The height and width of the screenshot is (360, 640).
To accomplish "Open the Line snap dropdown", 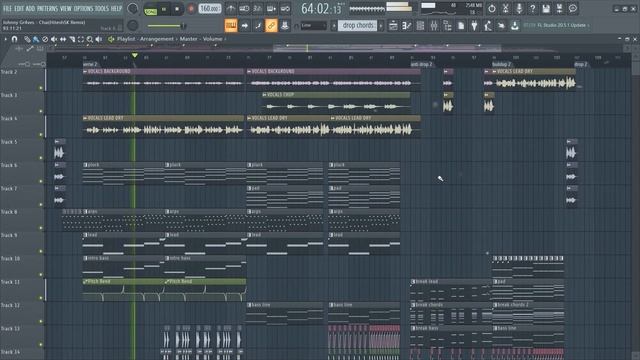I will pos(313,25).
